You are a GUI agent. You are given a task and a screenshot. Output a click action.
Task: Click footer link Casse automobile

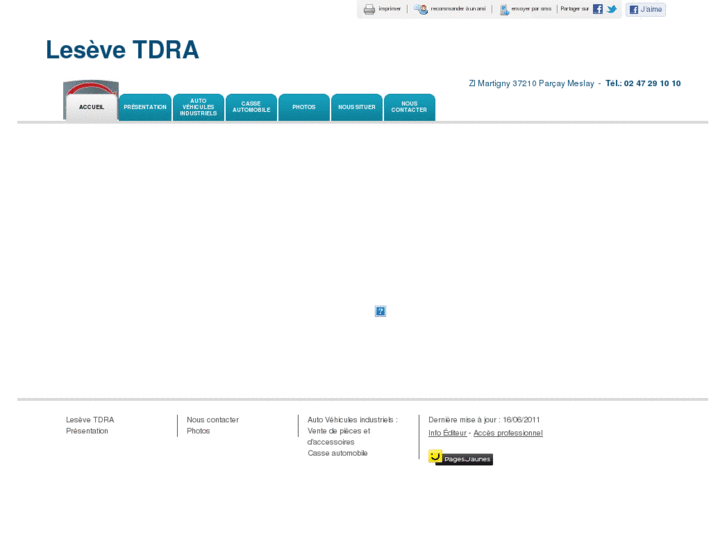click(338, 453)
